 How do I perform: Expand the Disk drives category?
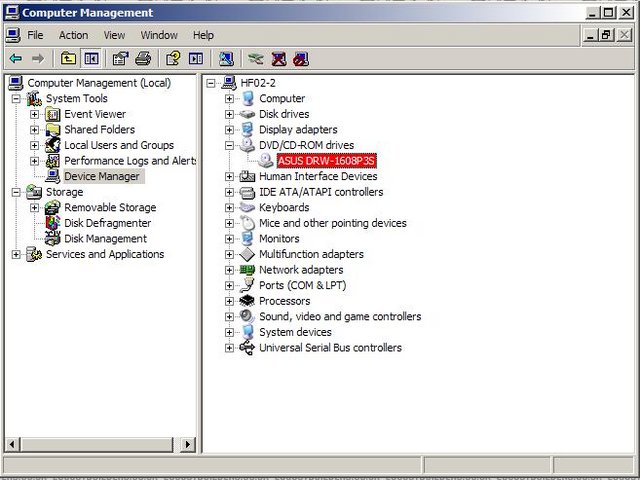tap(229, 114)
